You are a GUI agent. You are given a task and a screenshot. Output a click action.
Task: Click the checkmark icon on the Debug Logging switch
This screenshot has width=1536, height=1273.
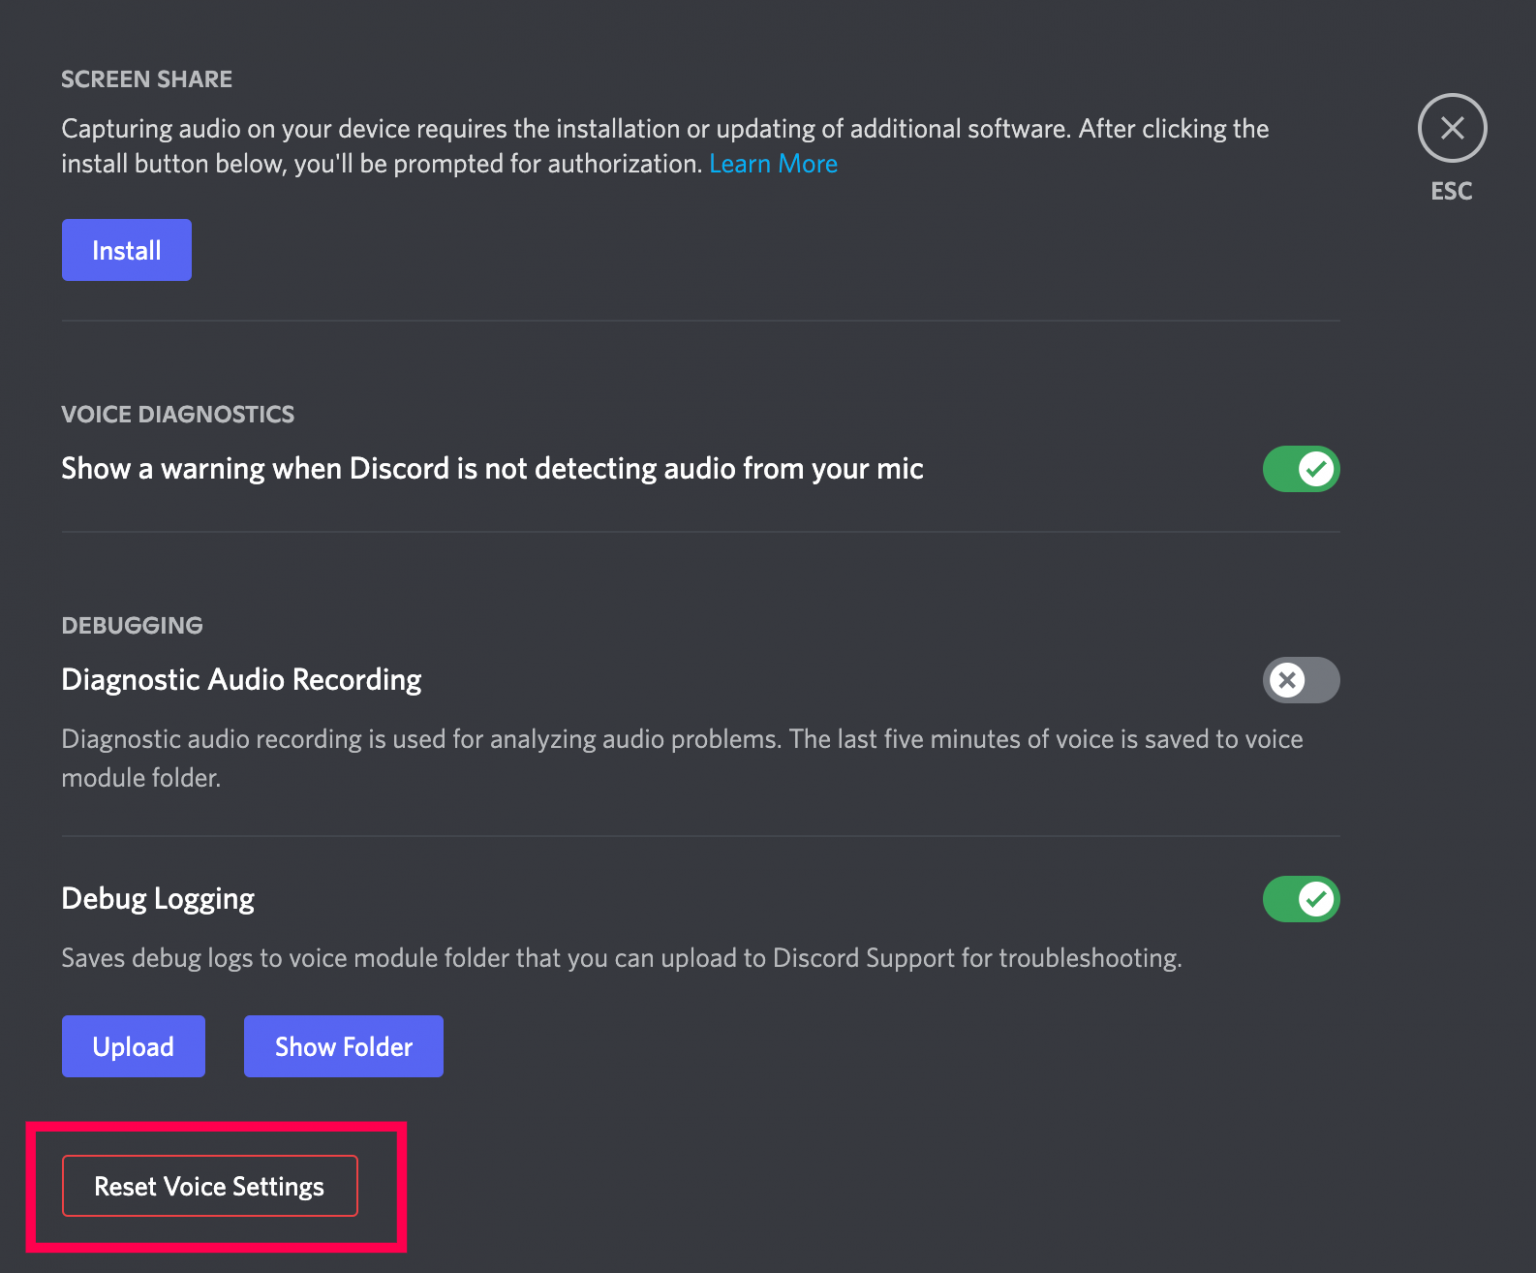tap(1316, 899)
